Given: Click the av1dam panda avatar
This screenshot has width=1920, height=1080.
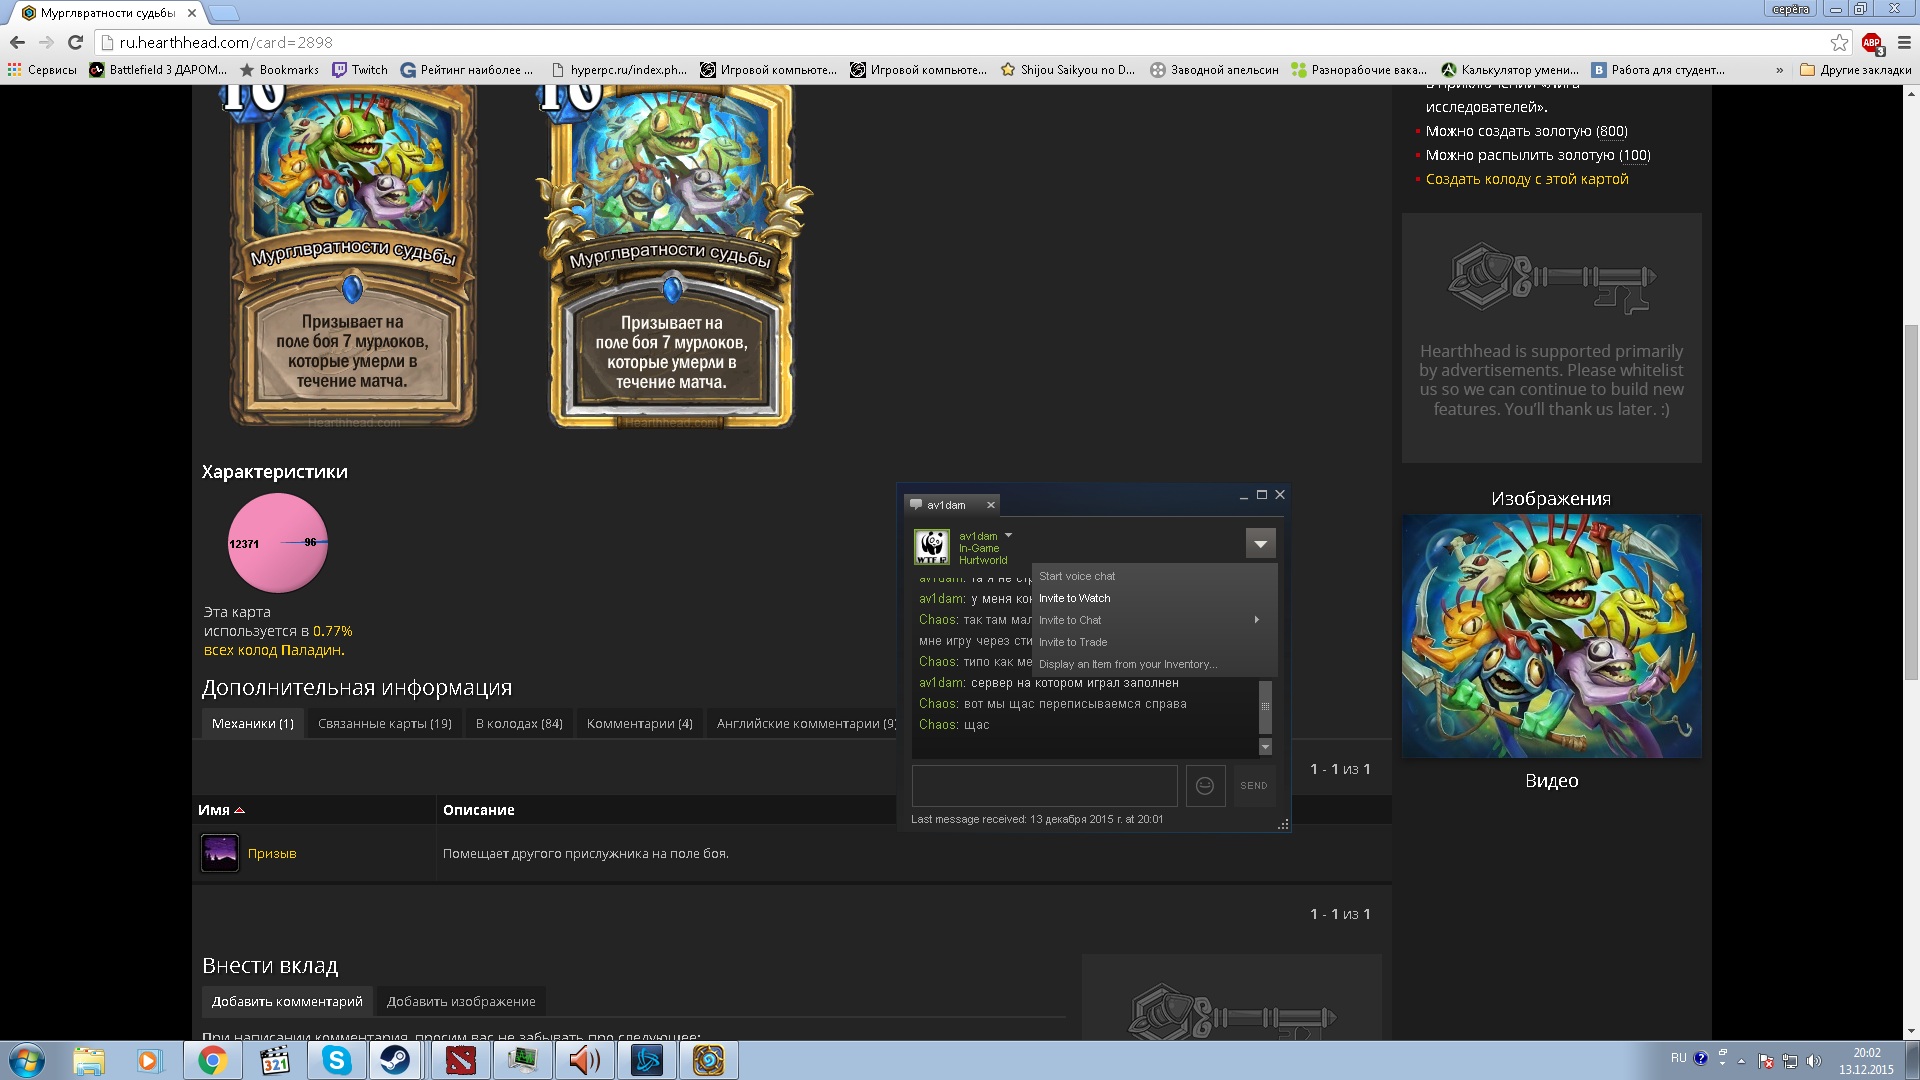Looking at the screenshot, I should [932, 547].
